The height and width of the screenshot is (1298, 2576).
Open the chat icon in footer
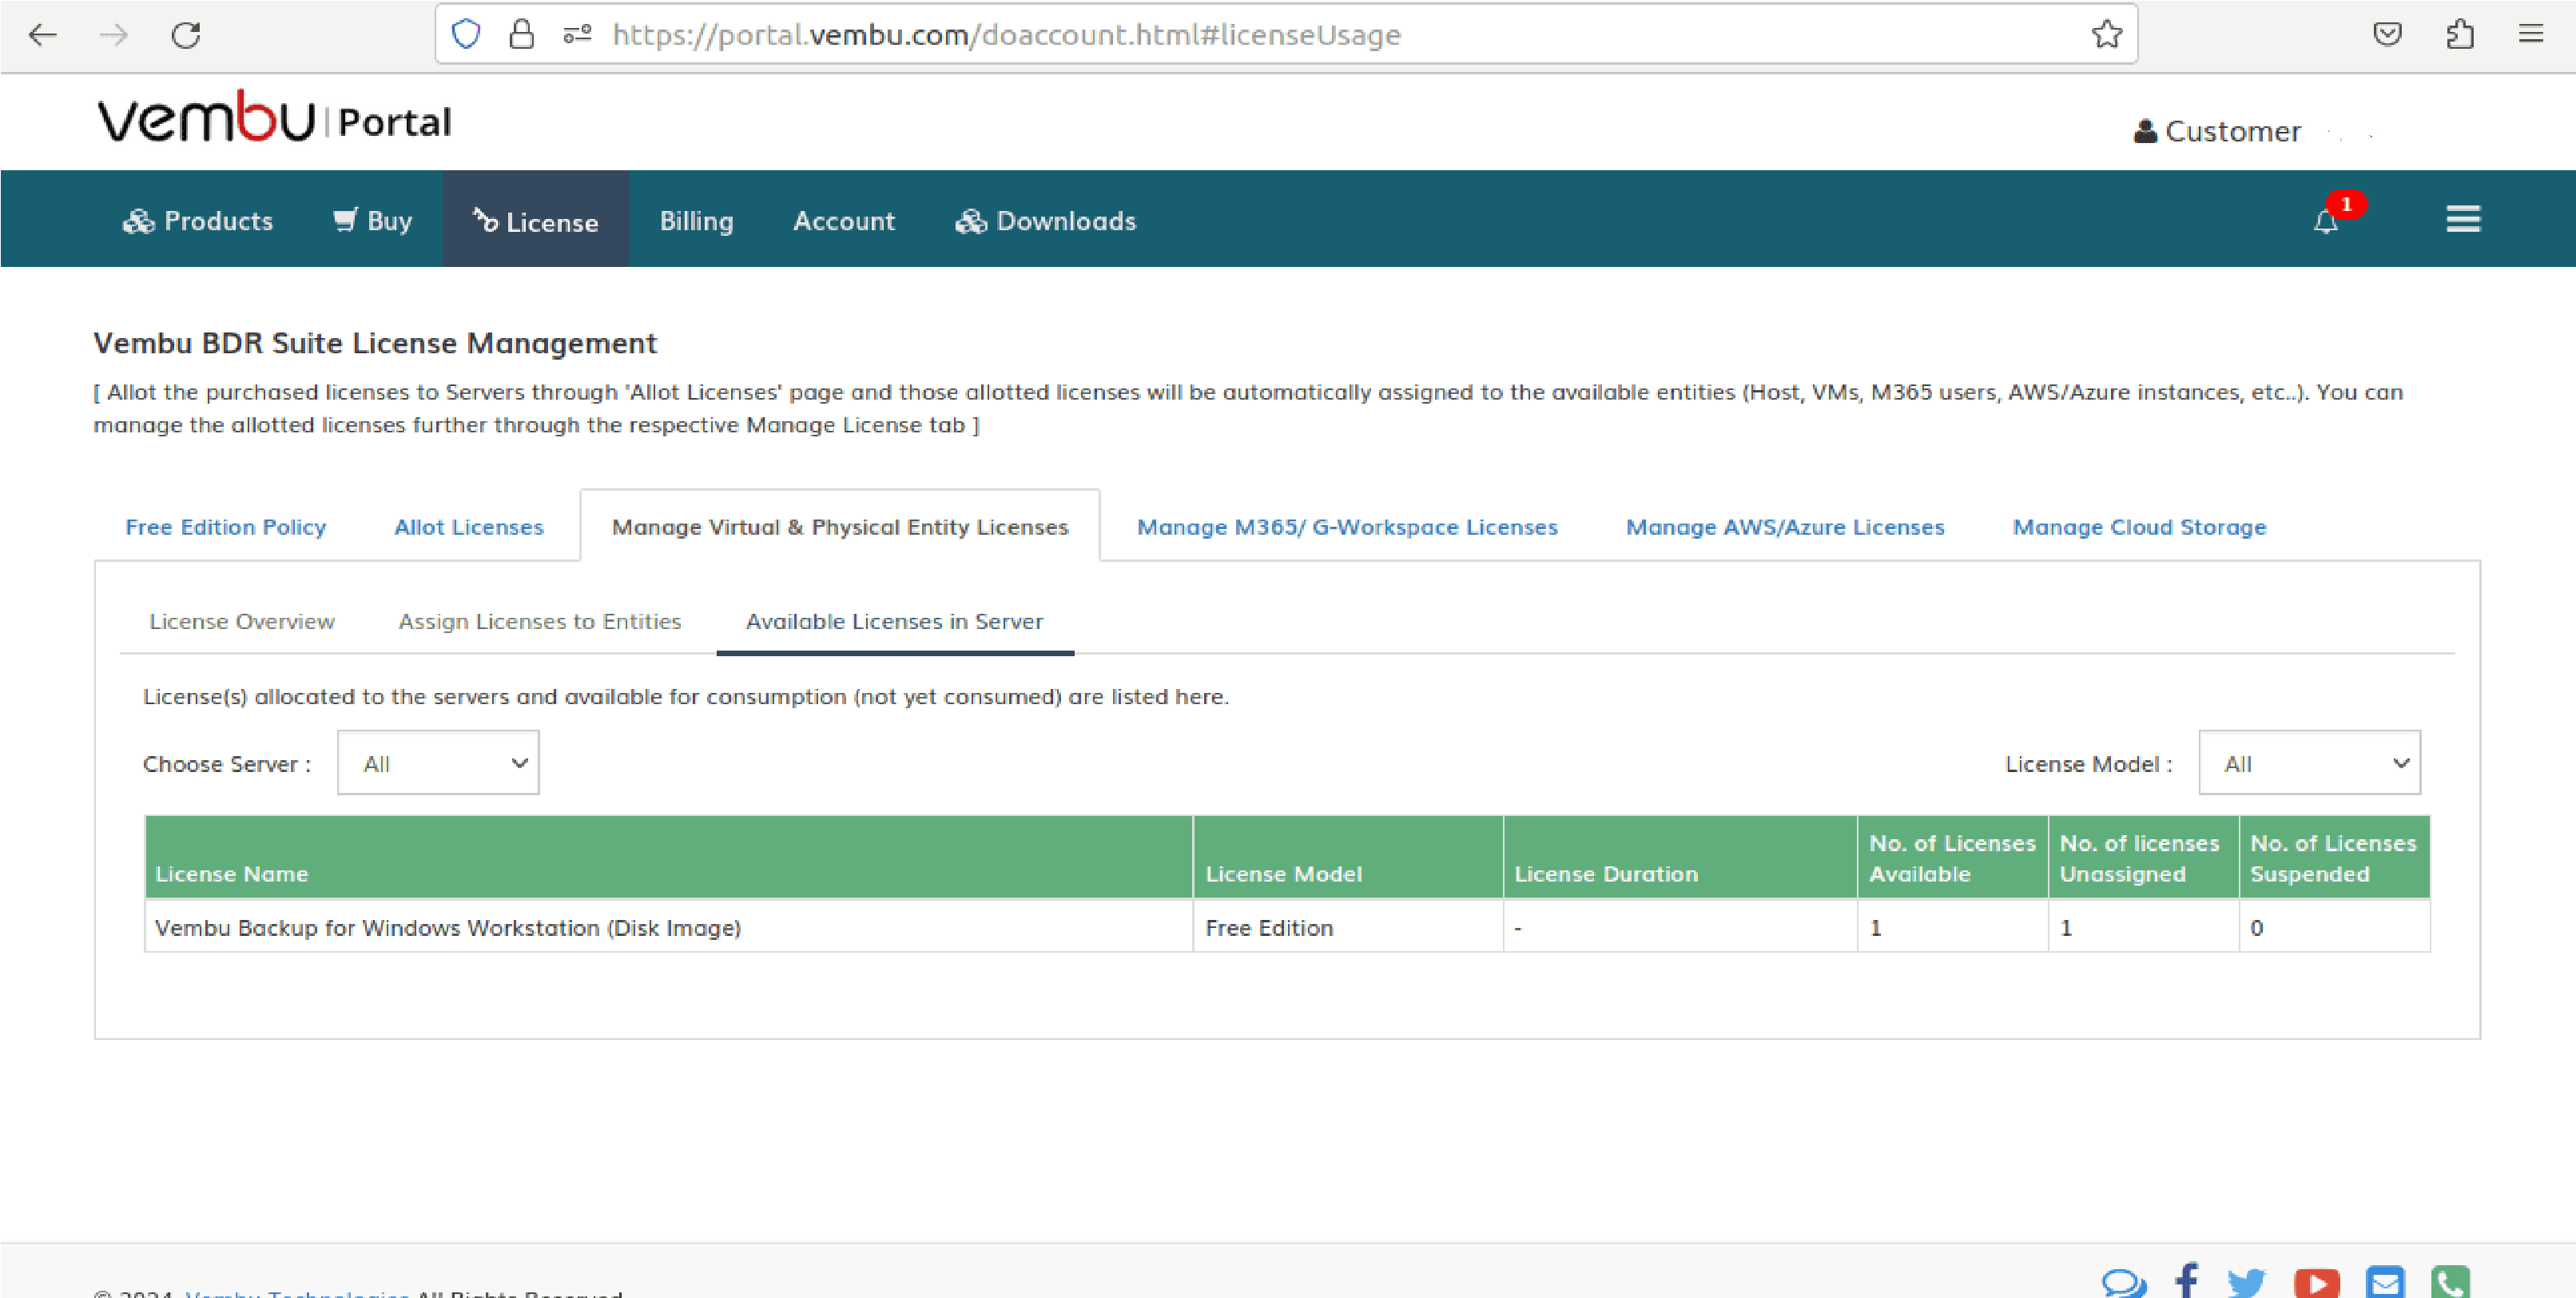click(2123, 1282)
